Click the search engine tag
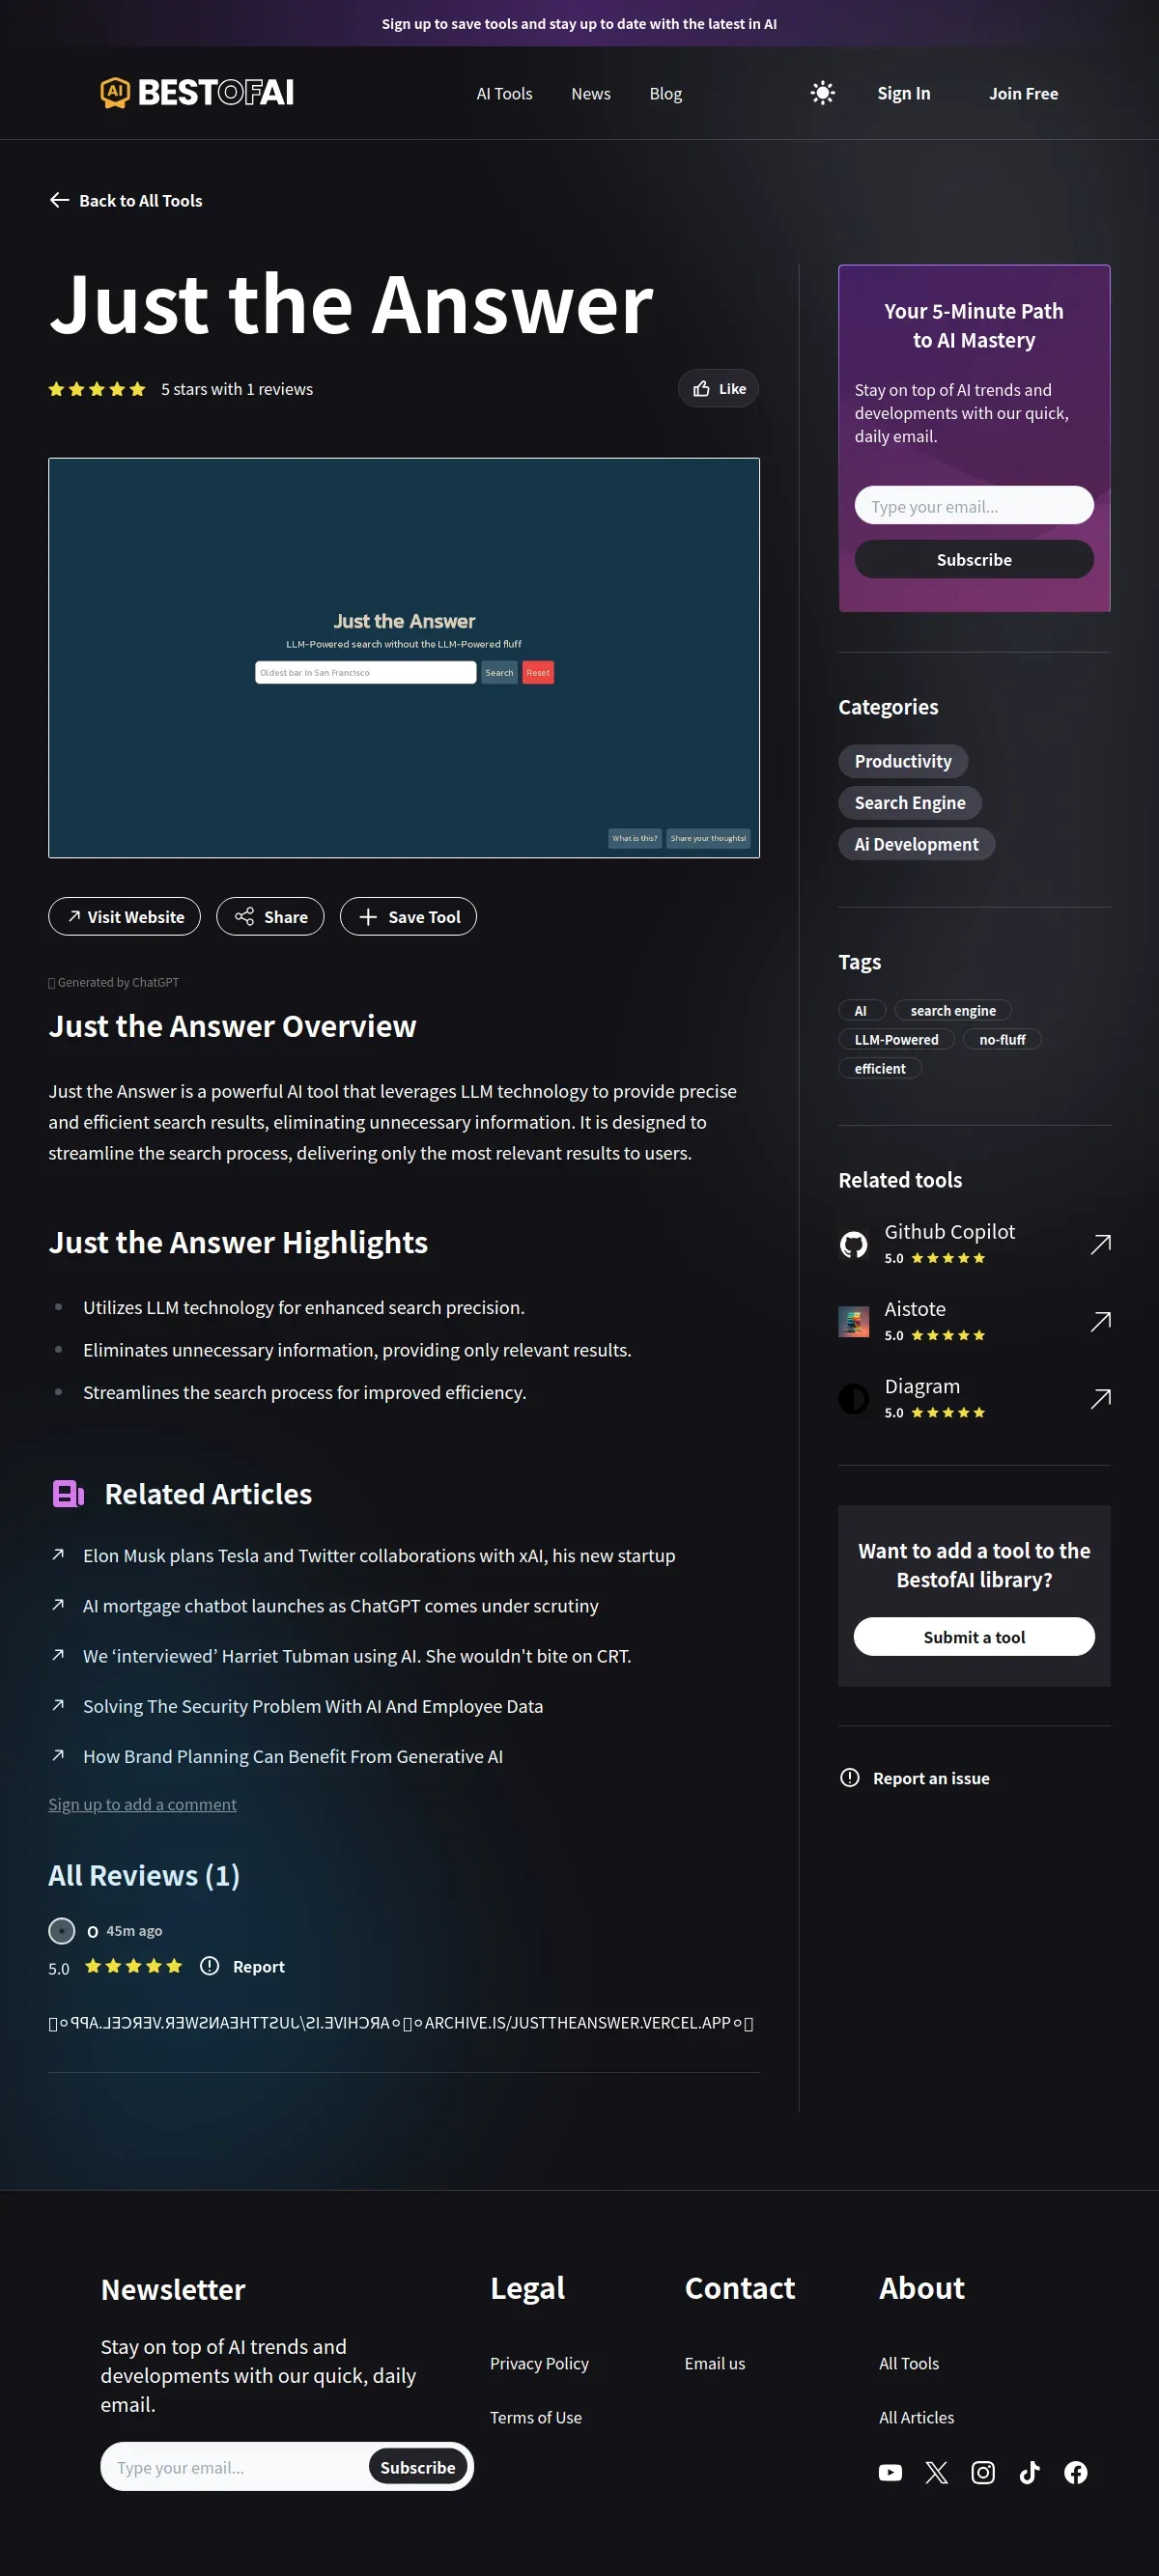1159x2576 pixels. (953, 1011)
